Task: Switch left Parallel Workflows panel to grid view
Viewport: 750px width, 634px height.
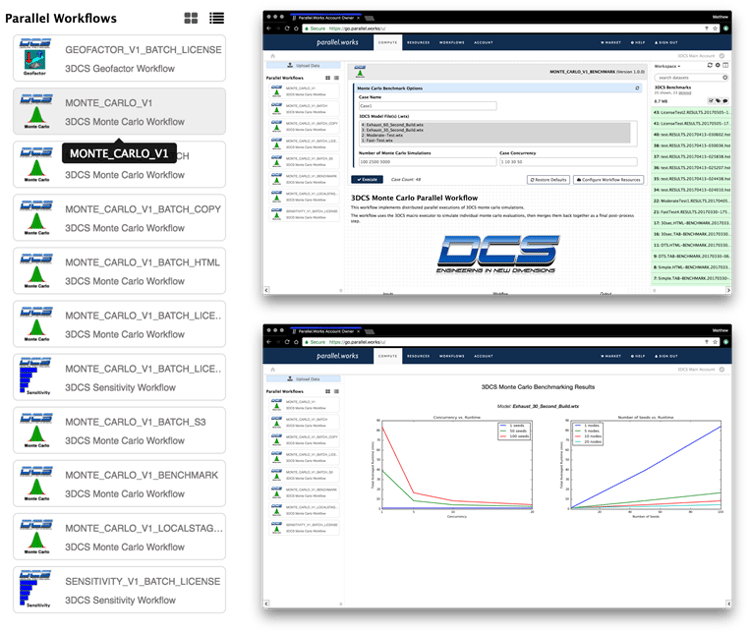Action: tap(191, 18)
